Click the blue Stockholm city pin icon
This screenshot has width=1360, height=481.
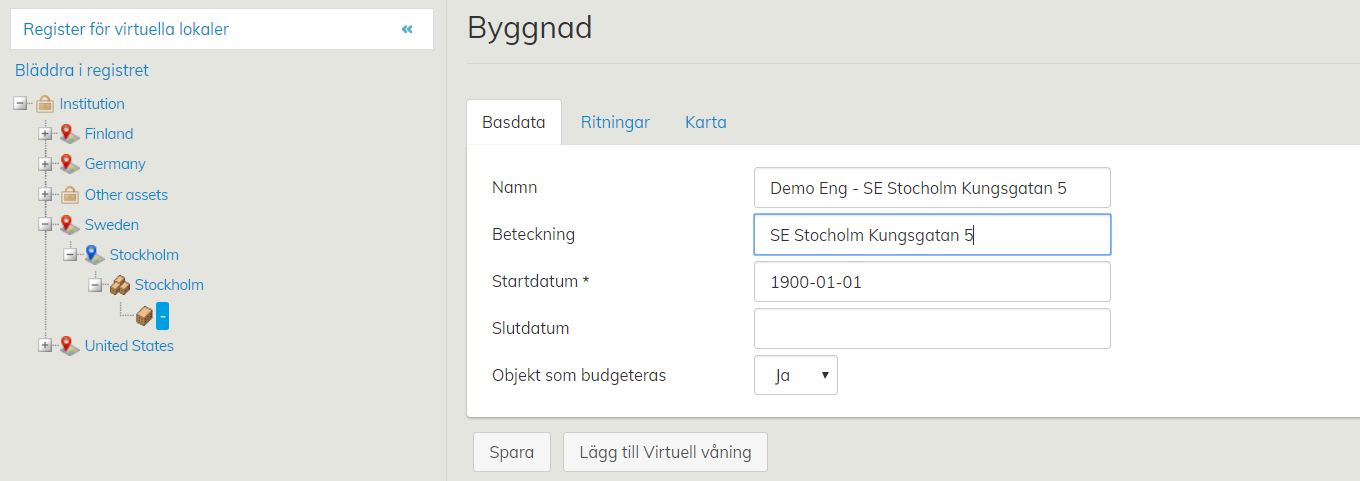[94, 255]
